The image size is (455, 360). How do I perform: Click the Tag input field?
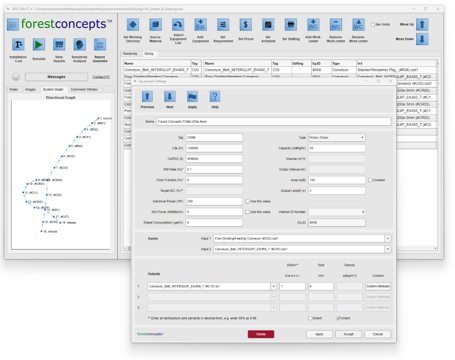click(x=214, y=137)
